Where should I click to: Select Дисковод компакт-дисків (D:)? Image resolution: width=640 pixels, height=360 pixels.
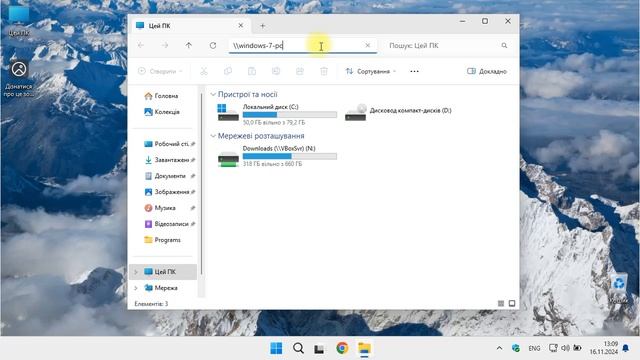point(398,113)
